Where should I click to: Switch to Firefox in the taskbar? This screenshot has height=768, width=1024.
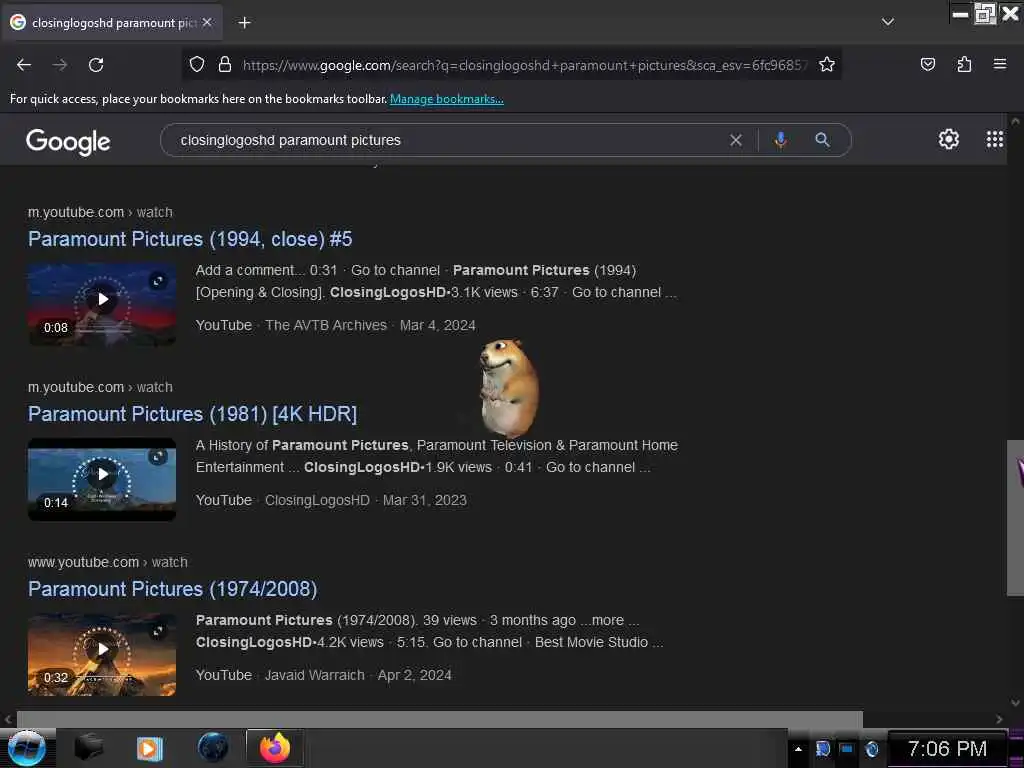pos(275,748)
